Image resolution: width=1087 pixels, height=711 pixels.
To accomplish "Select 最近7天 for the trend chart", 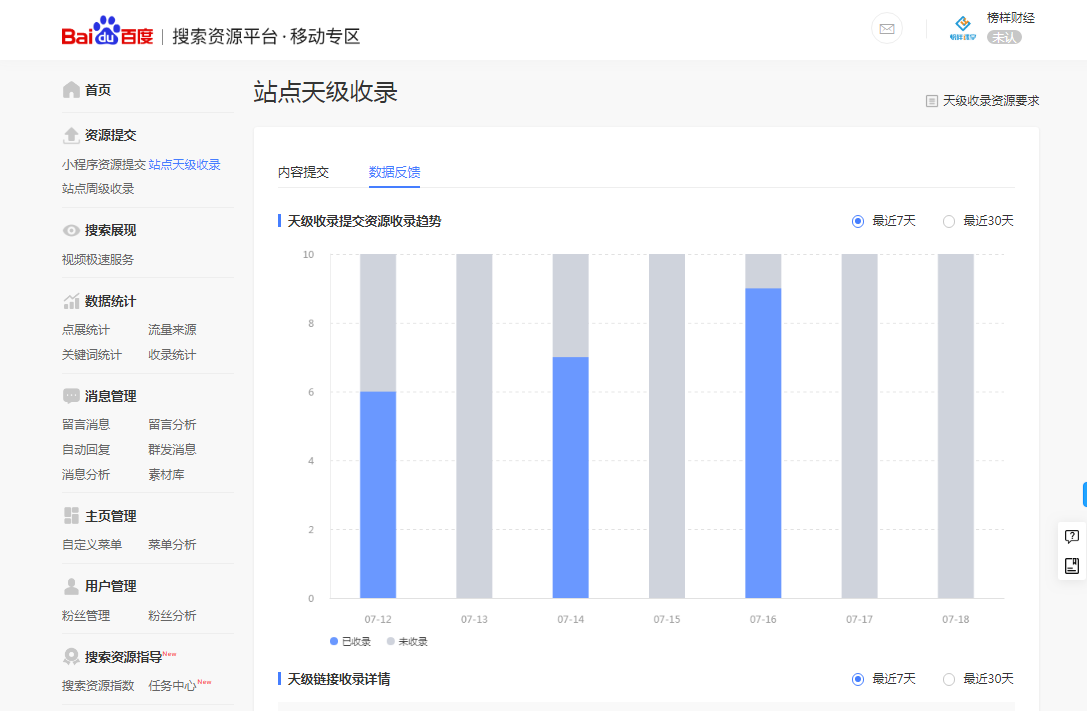I will coord(858,221).
